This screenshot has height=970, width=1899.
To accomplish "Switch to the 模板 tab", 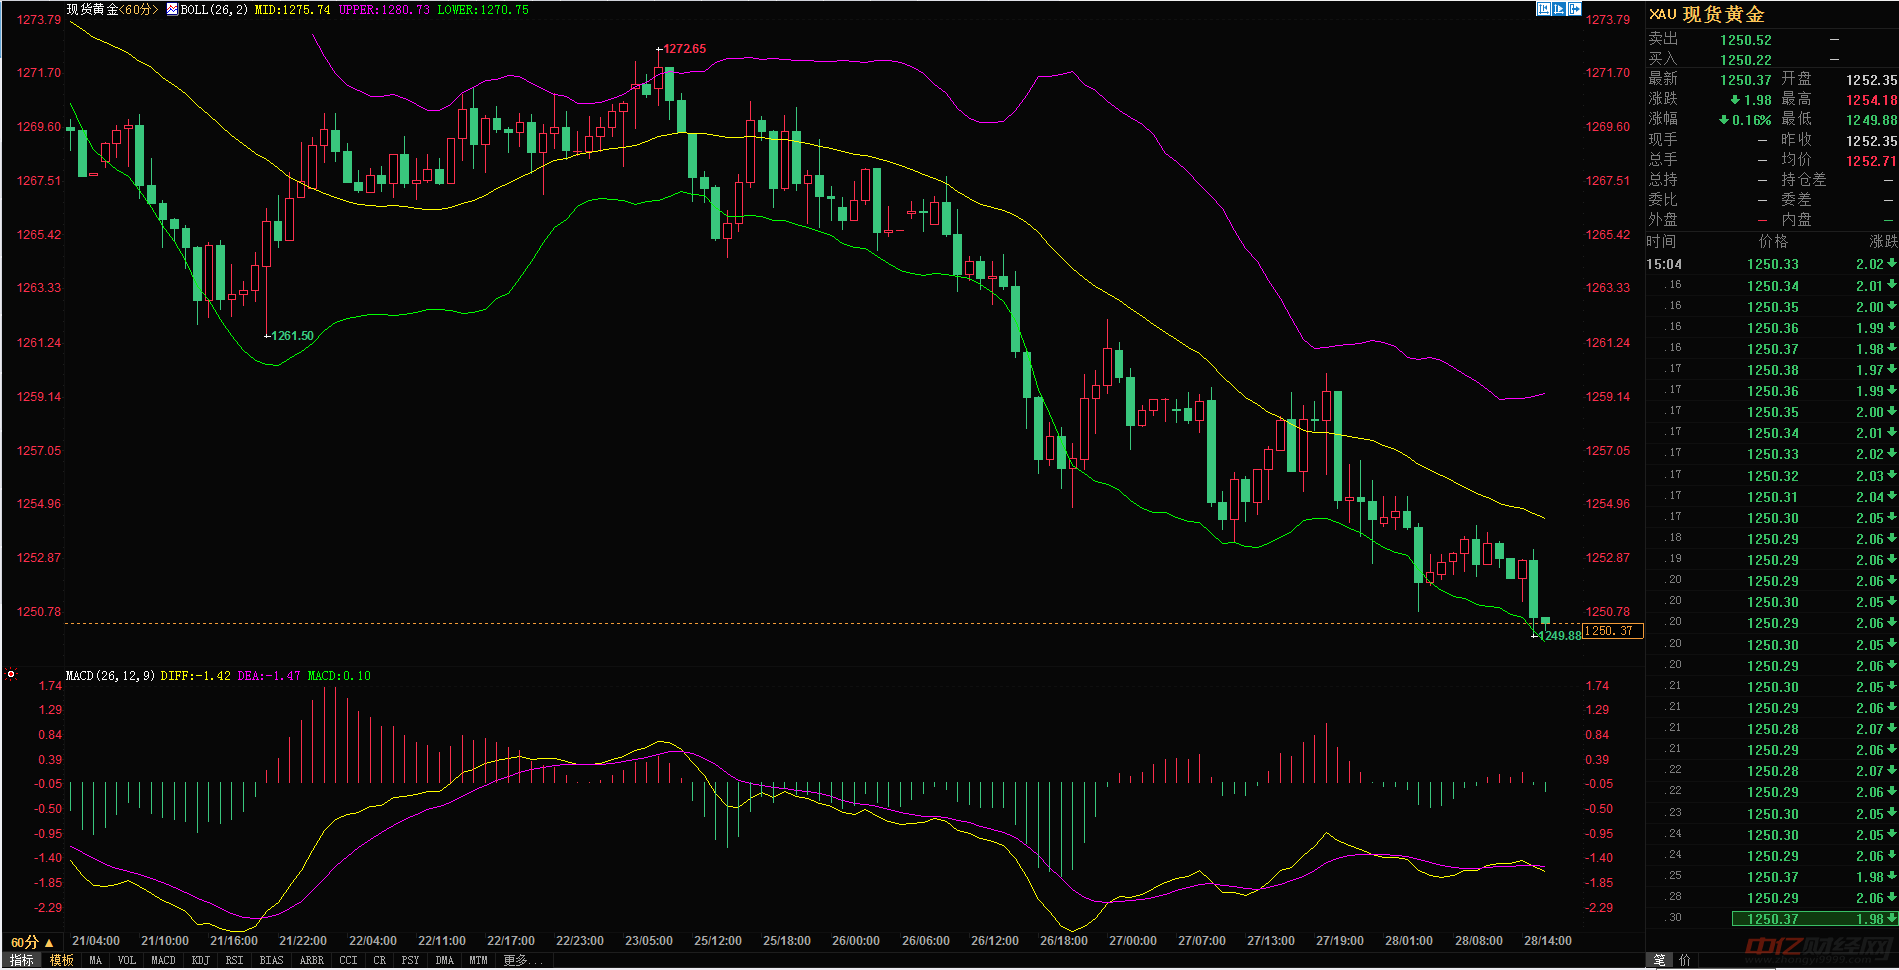I will (62, 960).
